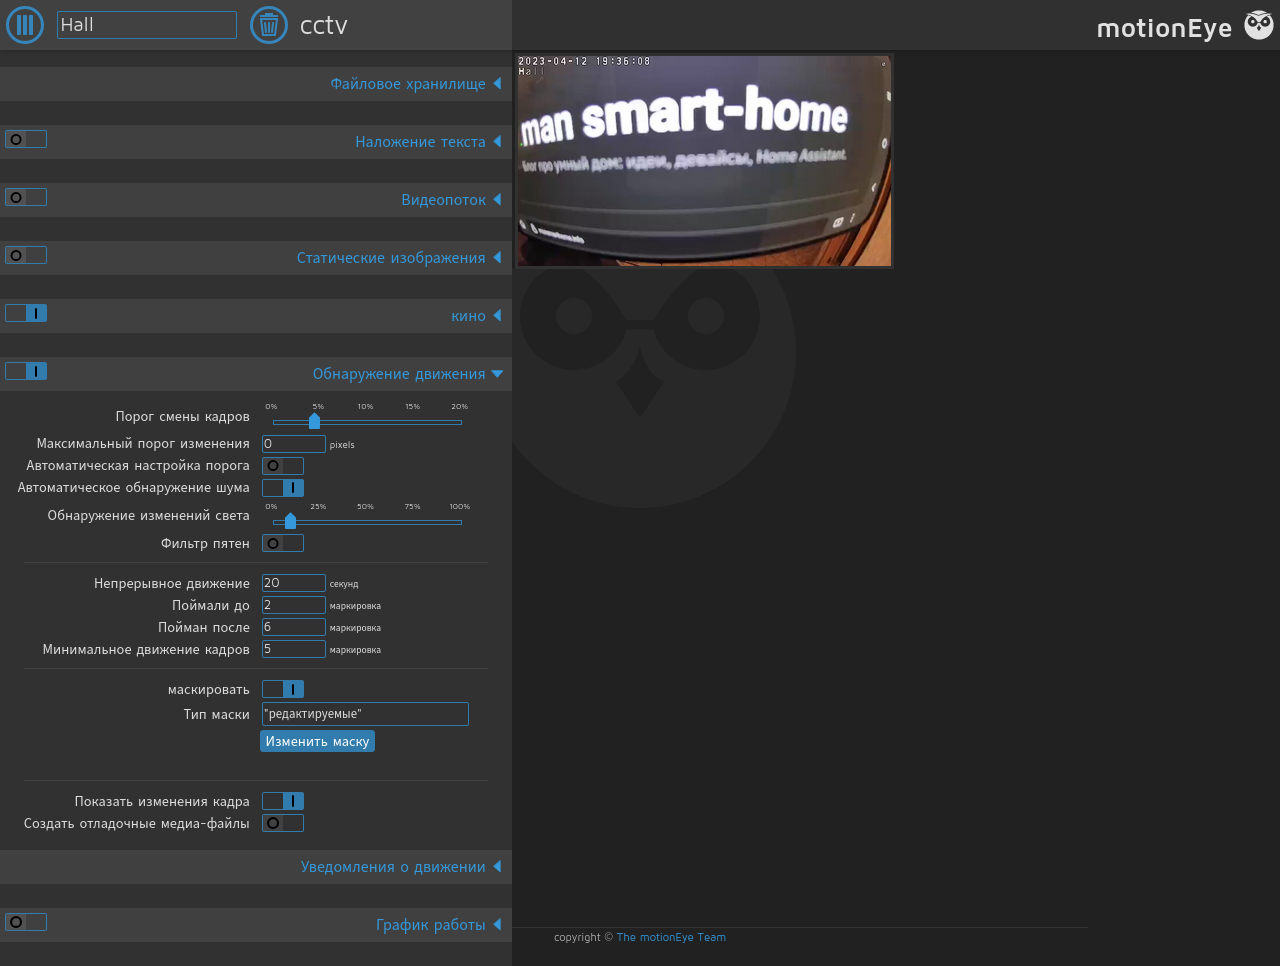Click the Обнаружение изменений света slider handle
Image resolution: width=1280 pixels, height=966 pixels.
[x=290, y=521]
